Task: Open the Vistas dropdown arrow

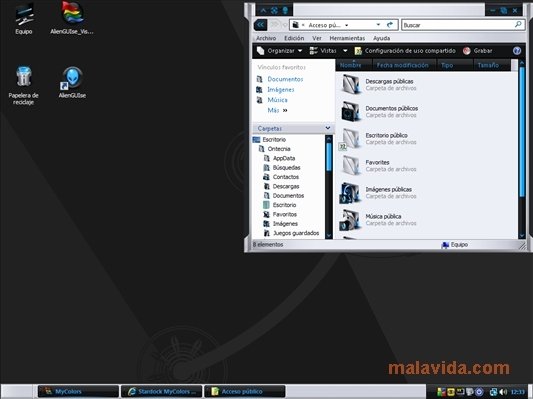Action: pos(345,51)
